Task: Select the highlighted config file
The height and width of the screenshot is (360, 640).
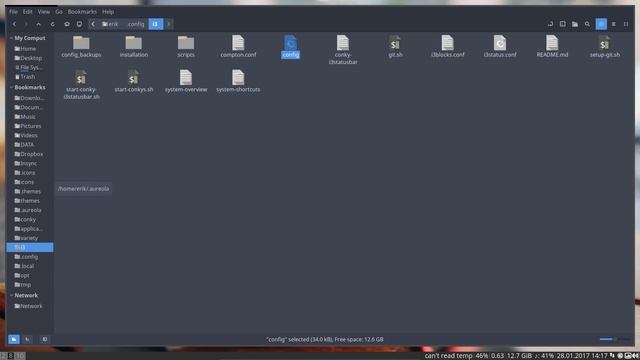Action: 291,47
